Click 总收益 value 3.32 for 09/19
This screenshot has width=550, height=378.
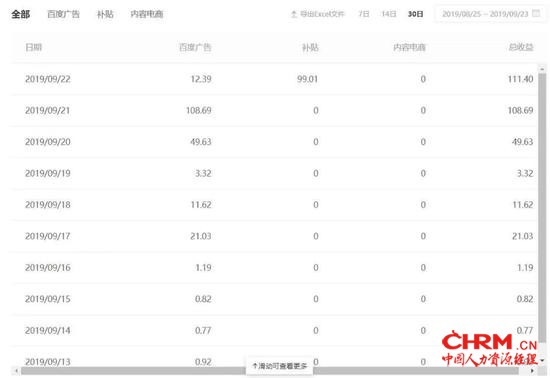(525, 173)
